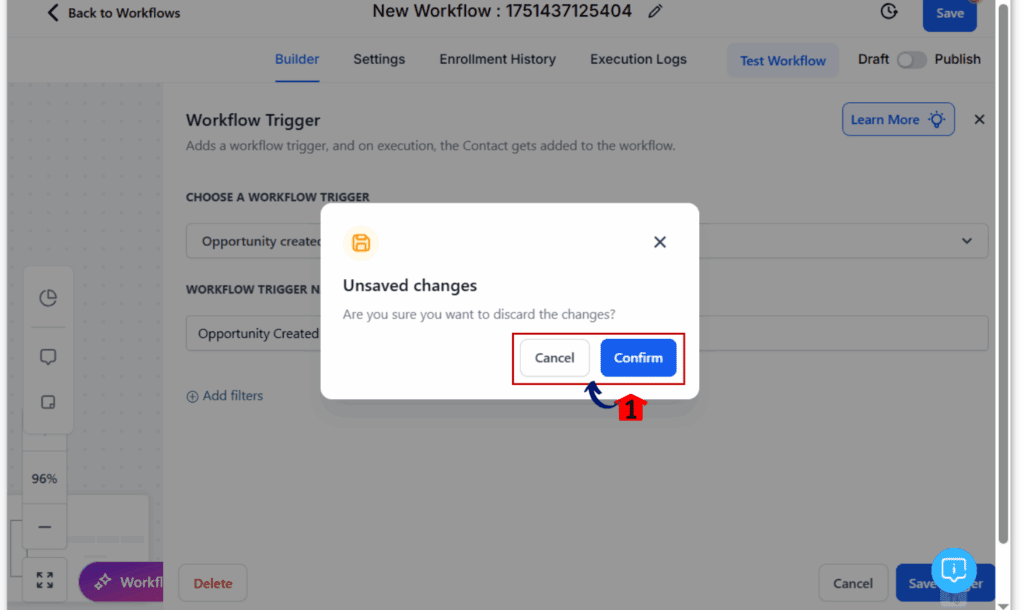Screen dimensions: 1024x610
Task: Switch to the Builder tab
Action: point(296,59)
